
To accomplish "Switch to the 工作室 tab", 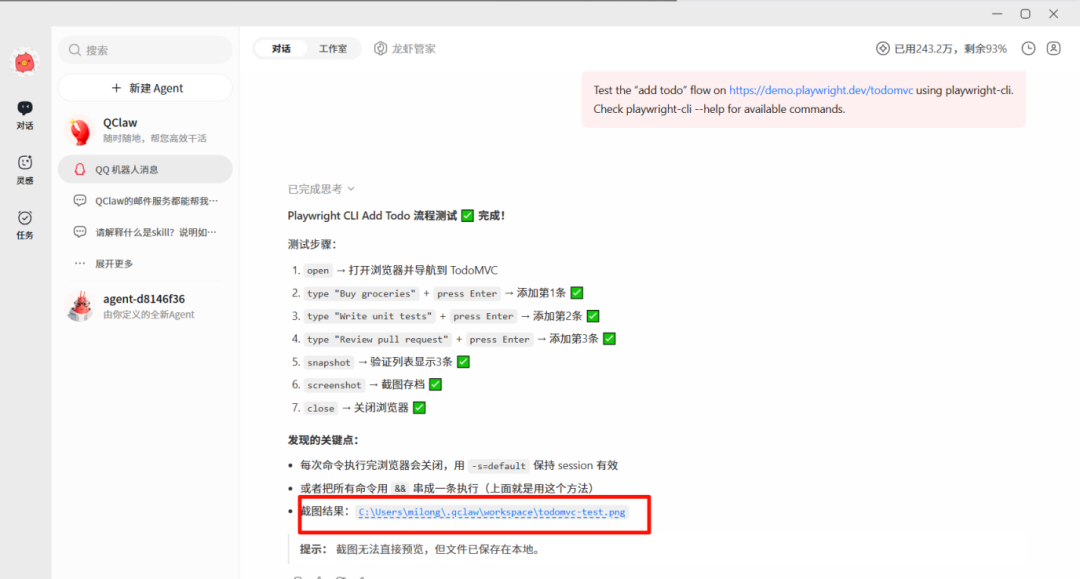I will pos(333,49).
